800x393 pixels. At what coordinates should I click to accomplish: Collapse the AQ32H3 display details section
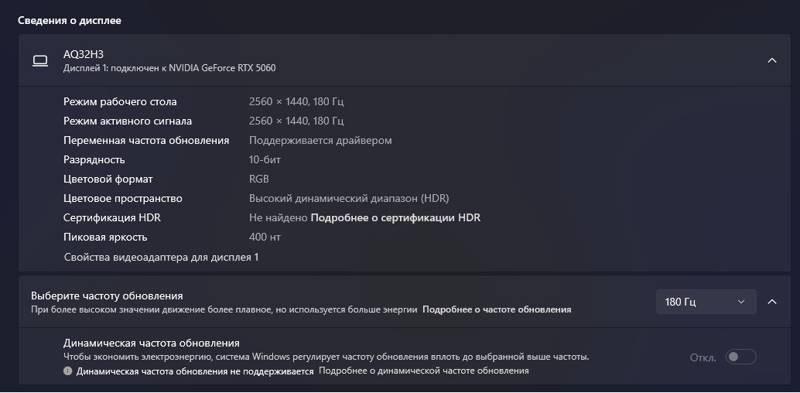tap(772, 61)
